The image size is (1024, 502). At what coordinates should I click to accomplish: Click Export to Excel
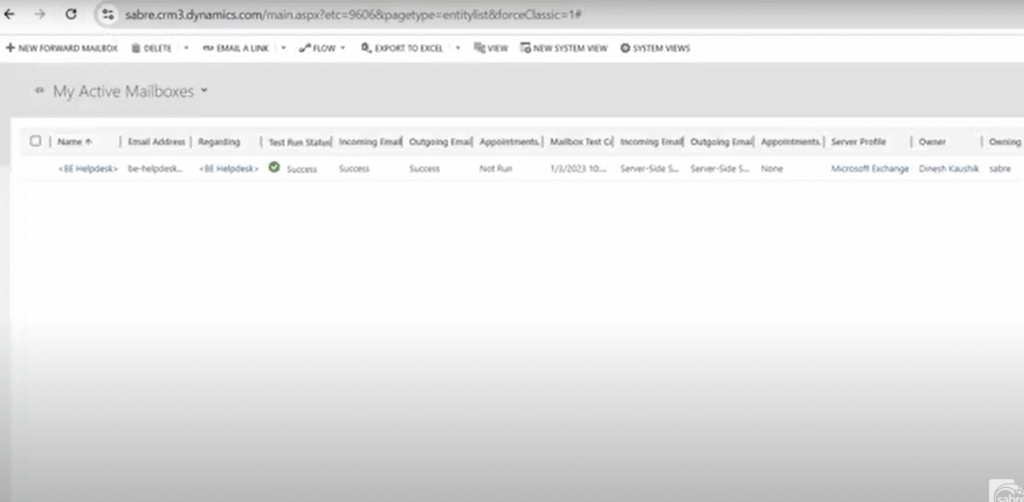(x=403, y=48)
